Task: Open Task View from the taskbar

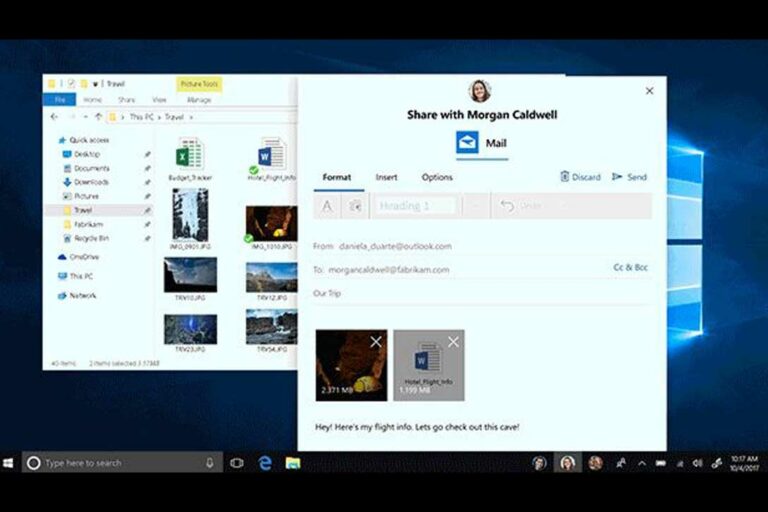Action: coord(237,463)
